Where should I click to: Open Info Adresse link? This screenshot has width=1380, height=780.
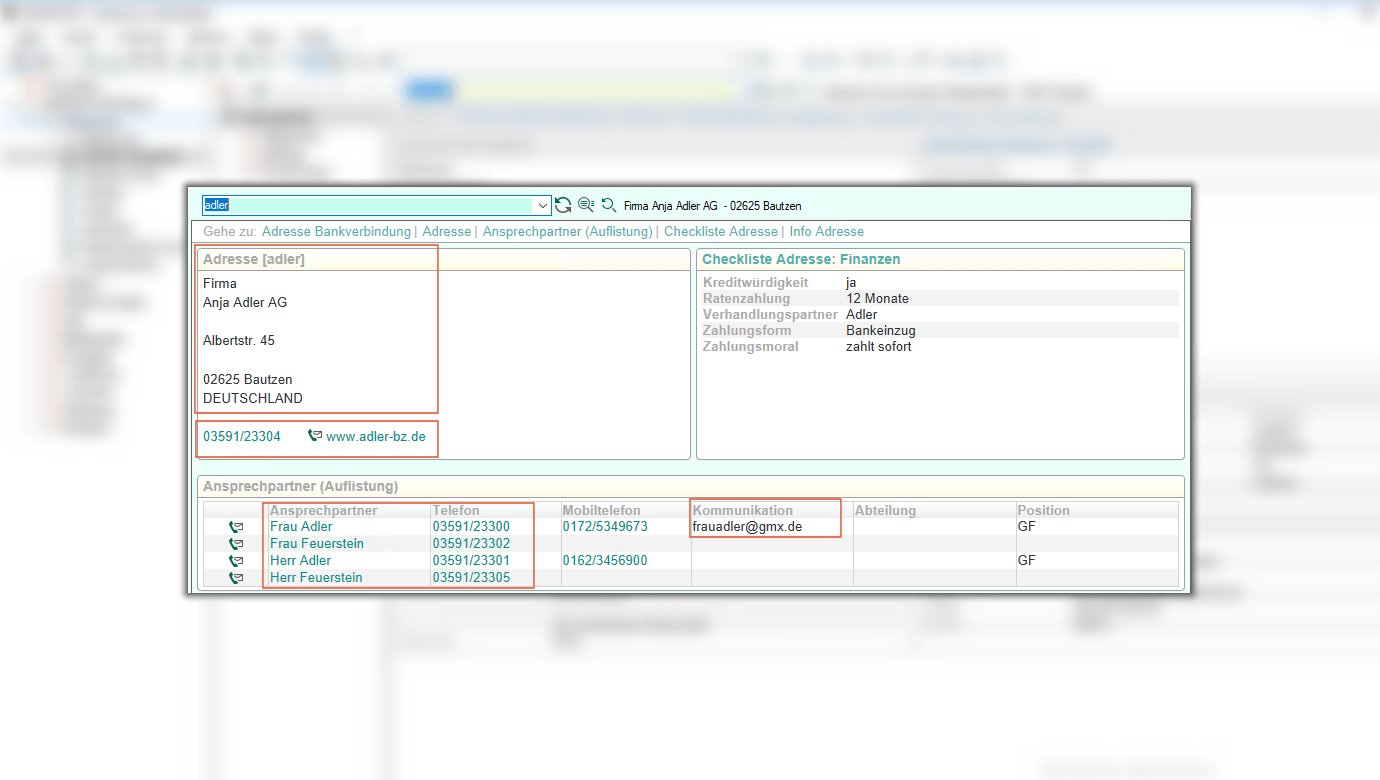point(826,231)
